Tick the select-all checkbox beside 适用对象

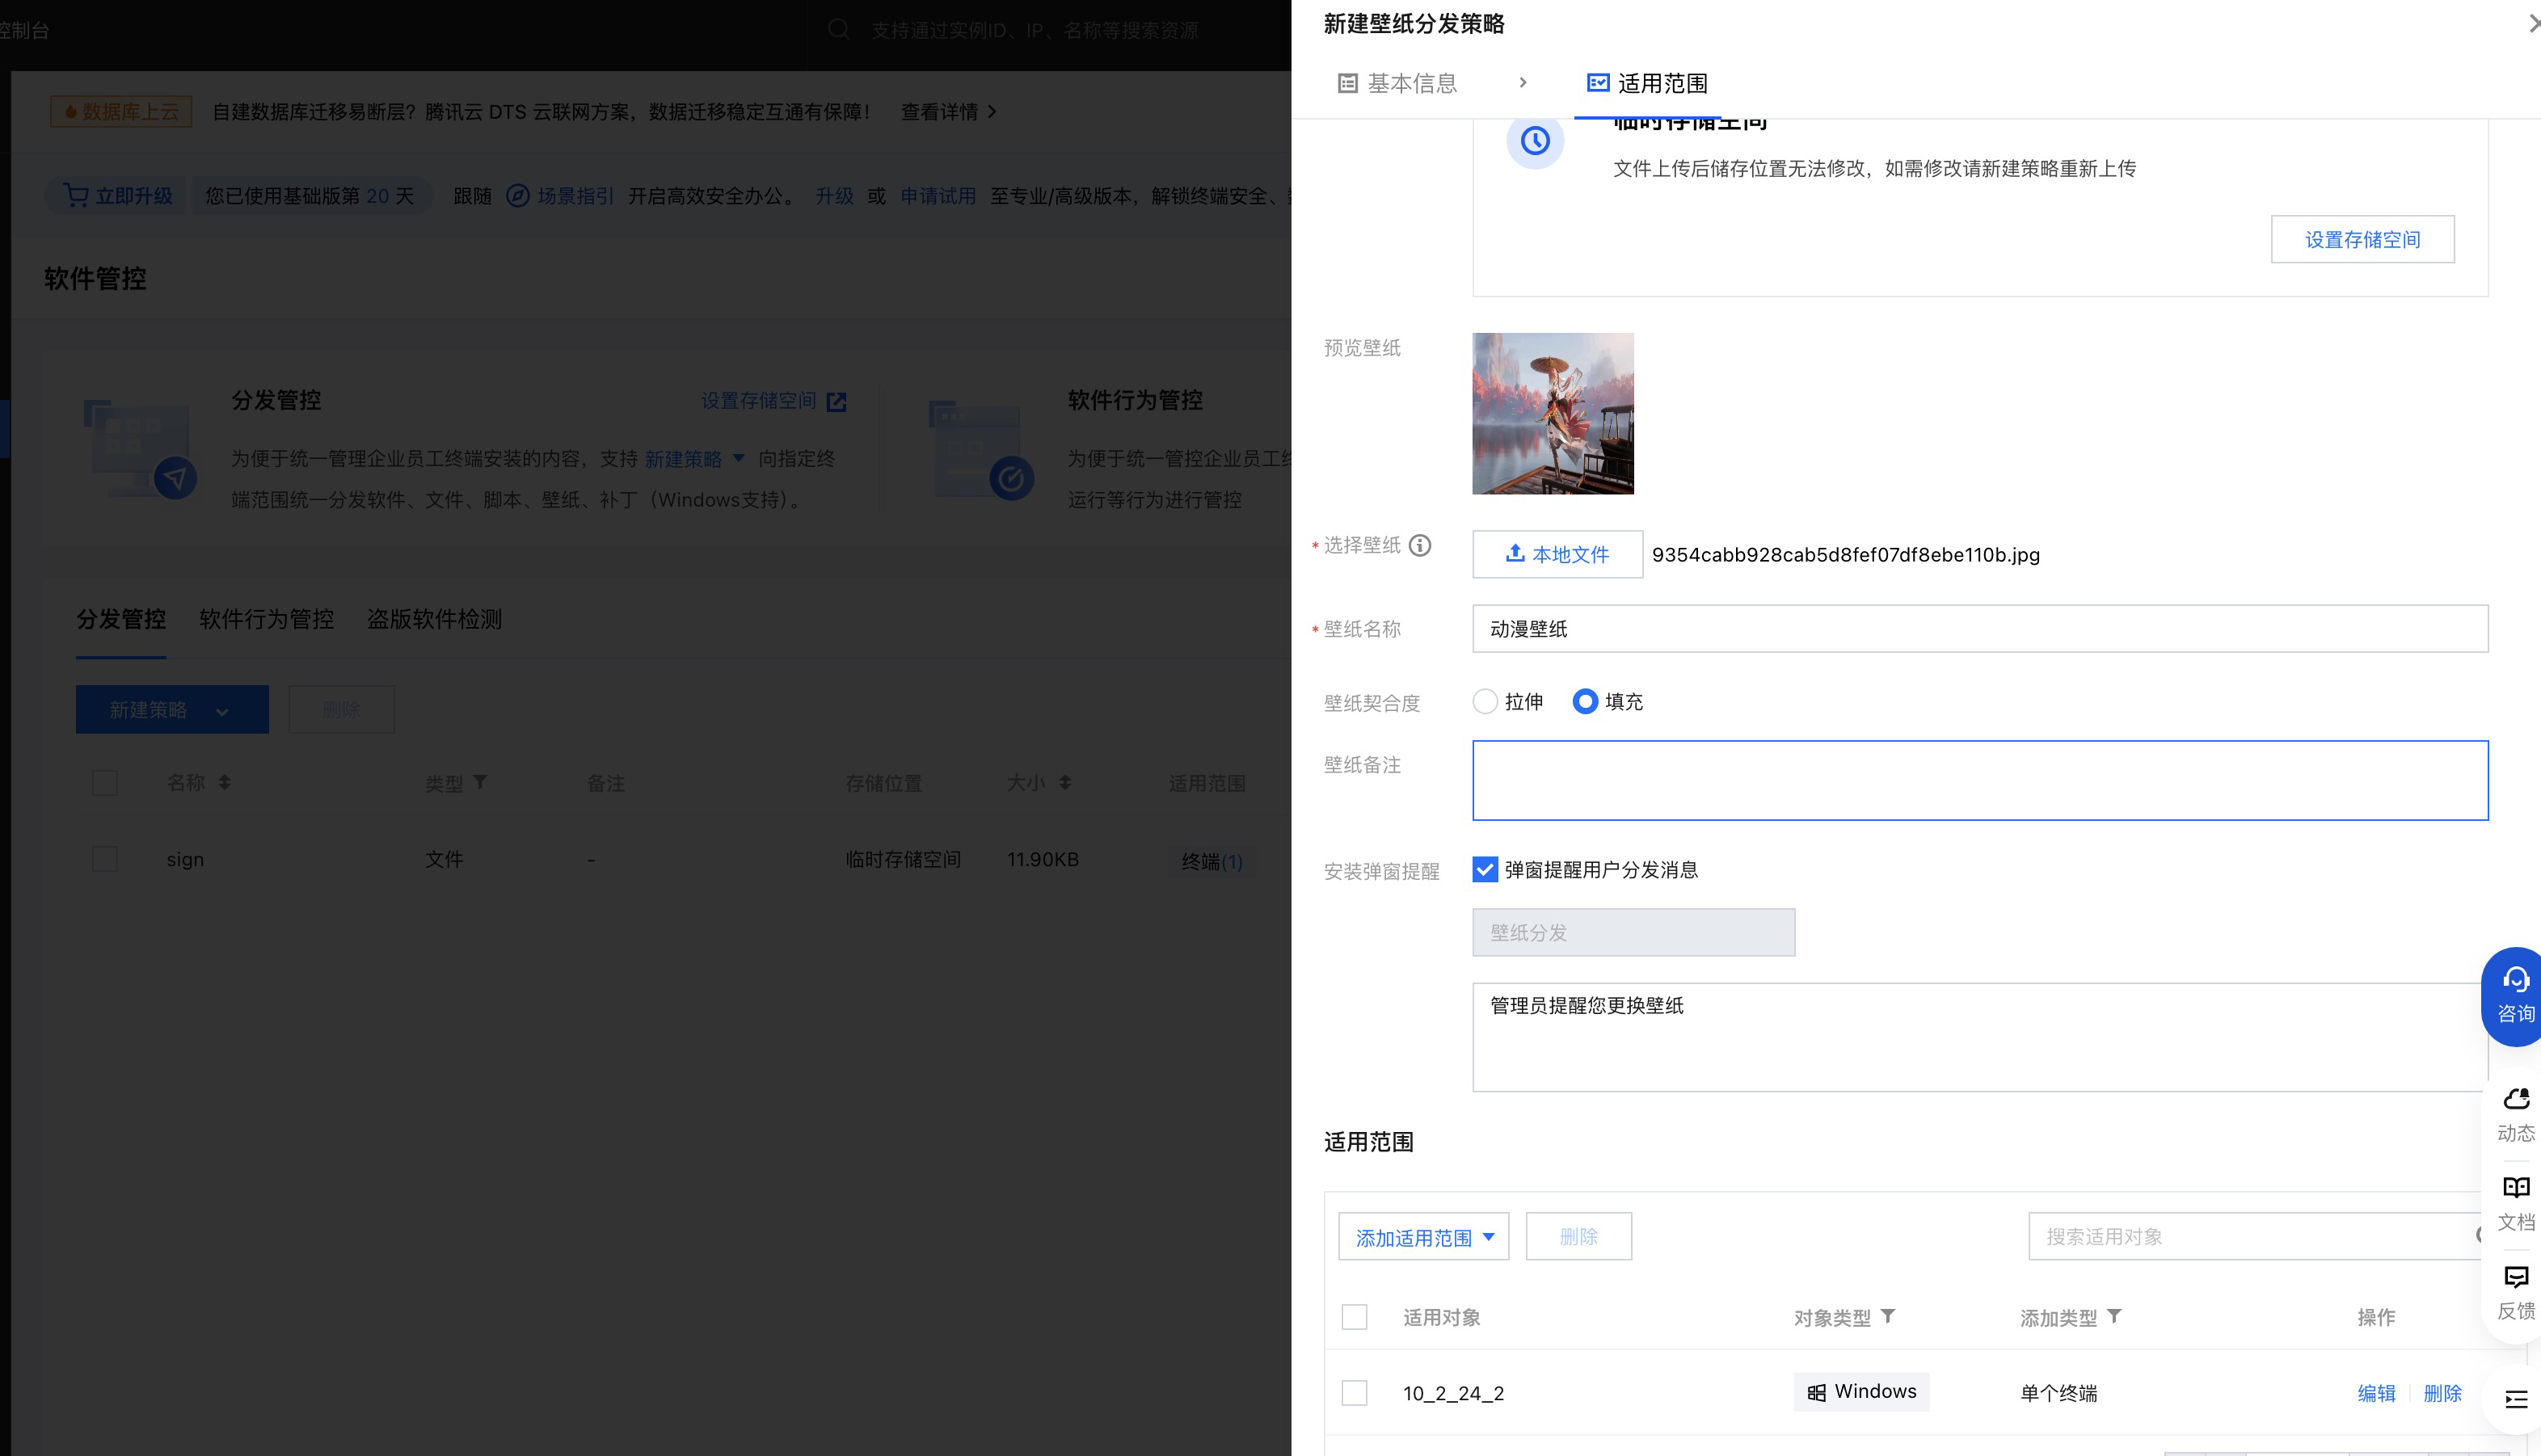pos(1354,1317)
